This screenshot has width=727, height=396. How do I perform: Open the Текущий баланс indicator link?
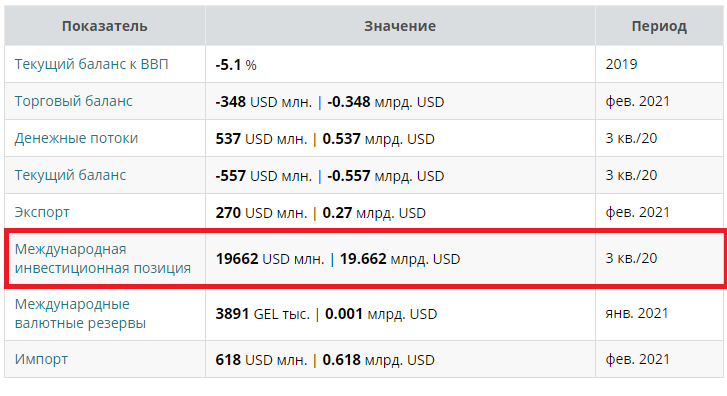[70, 175]
